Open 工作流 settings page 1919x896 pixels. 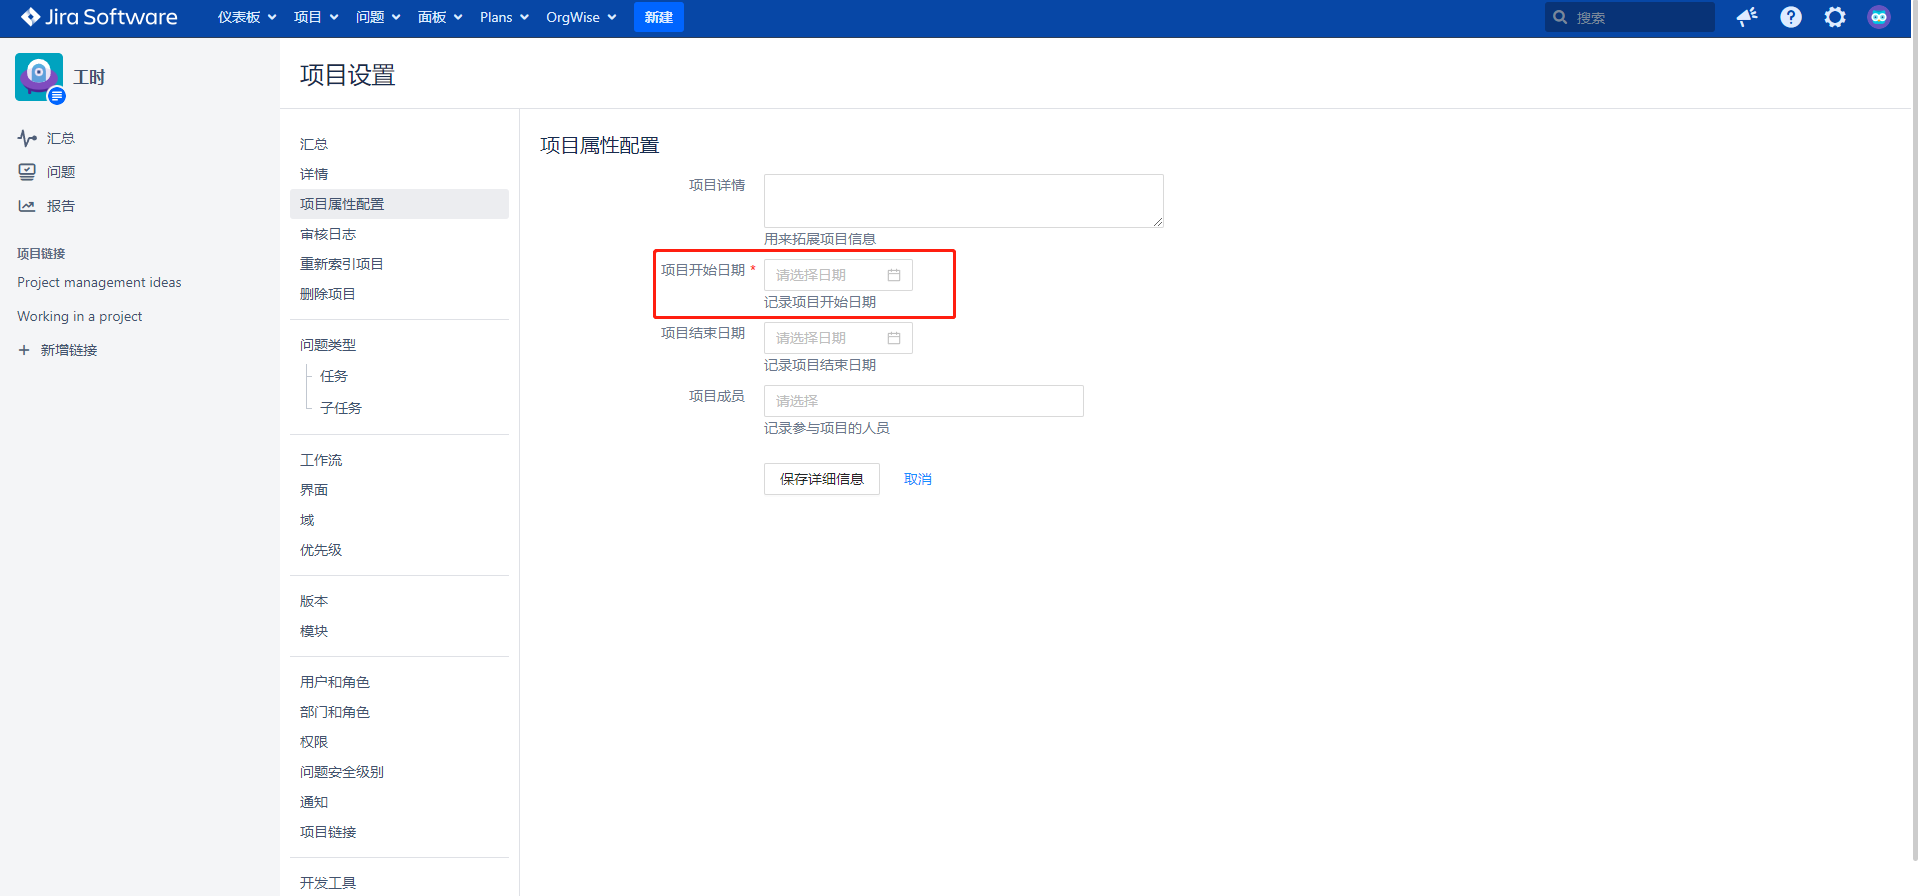(321, 460)
